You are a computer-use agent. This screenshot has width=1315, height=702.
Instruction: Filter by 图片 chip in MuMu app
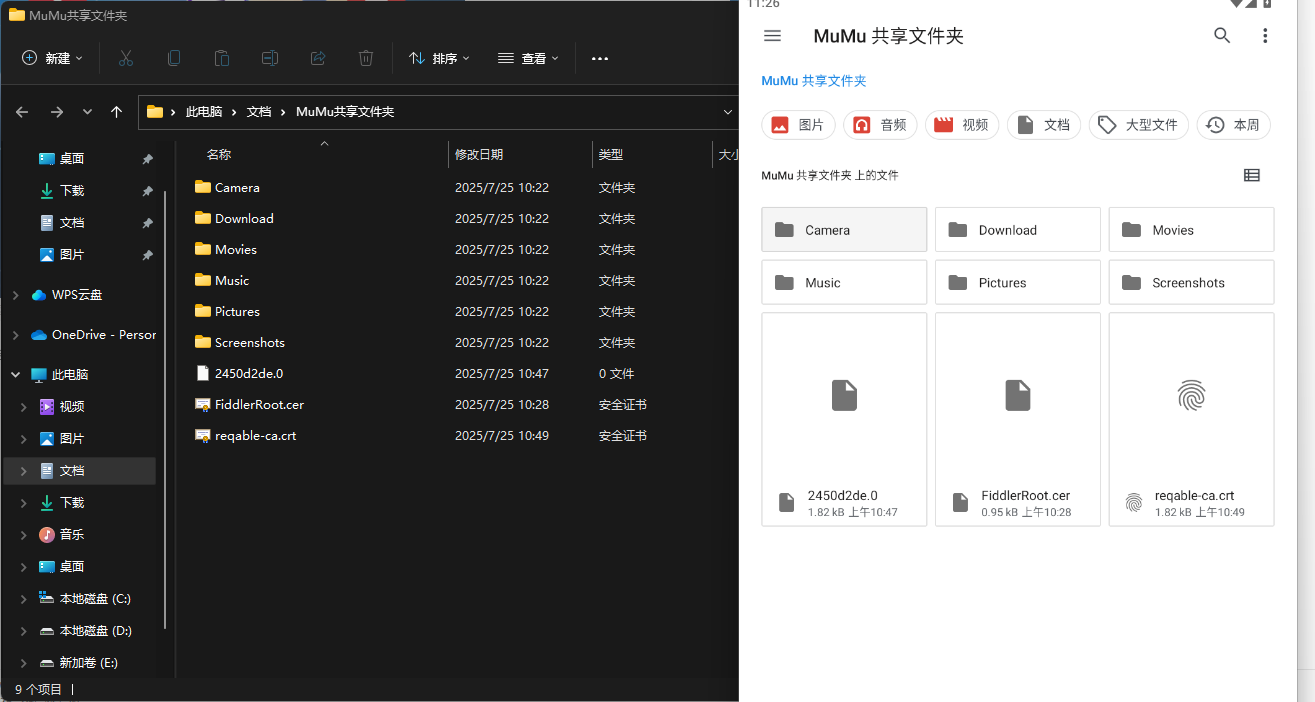[798, 125]
